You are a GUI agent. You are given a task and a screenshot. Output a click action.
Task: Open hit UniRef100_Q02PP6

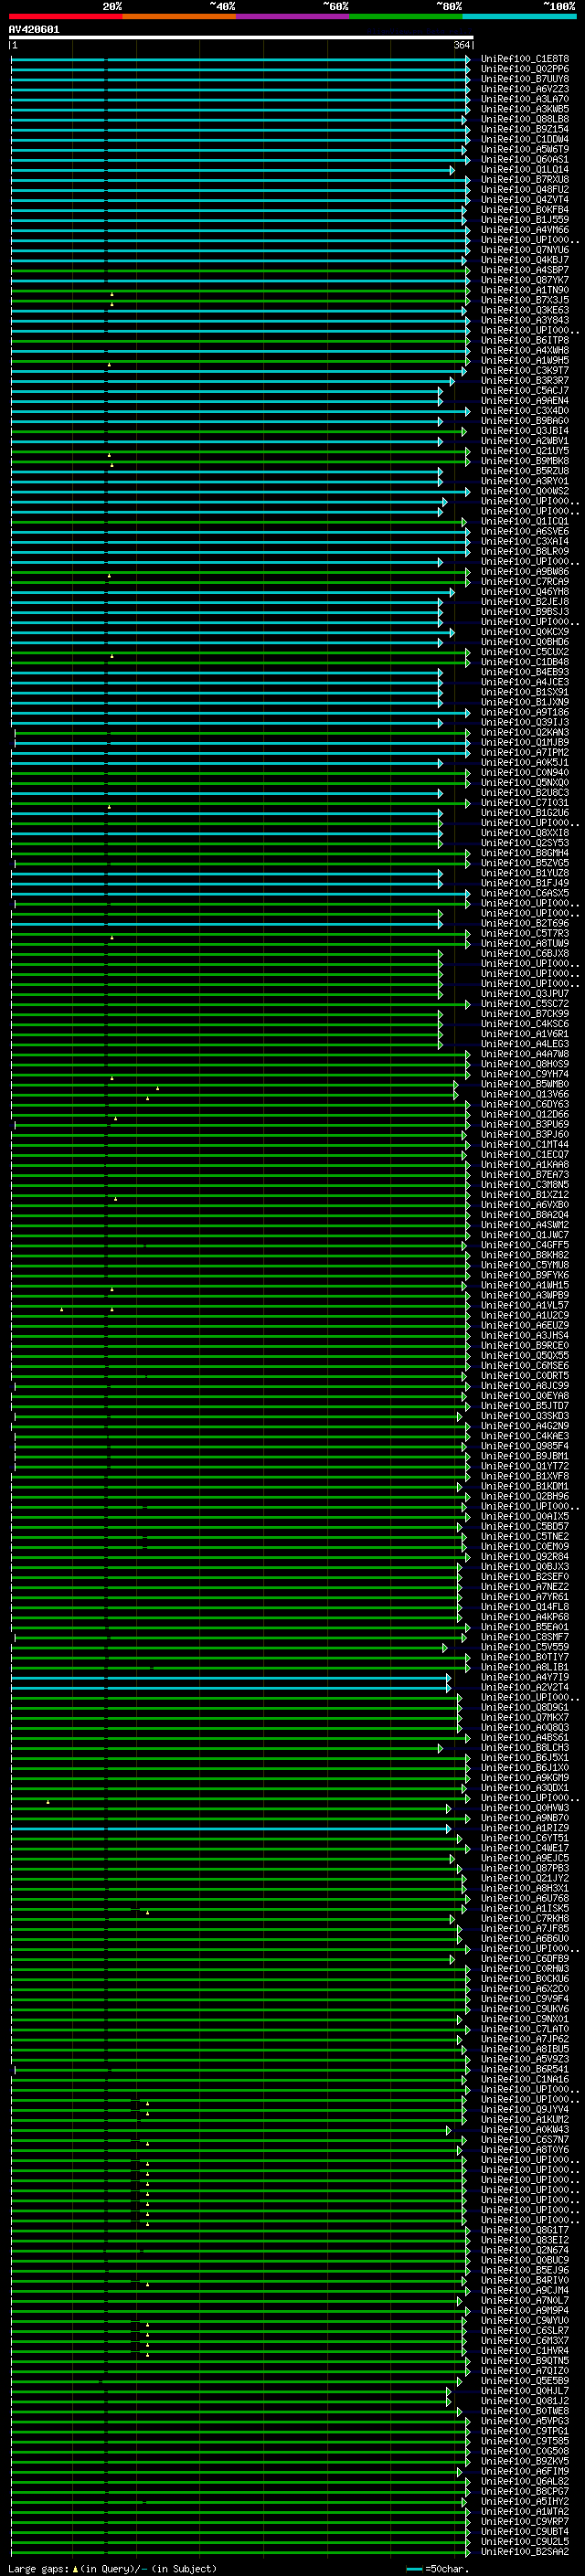[x=525, y=69]
